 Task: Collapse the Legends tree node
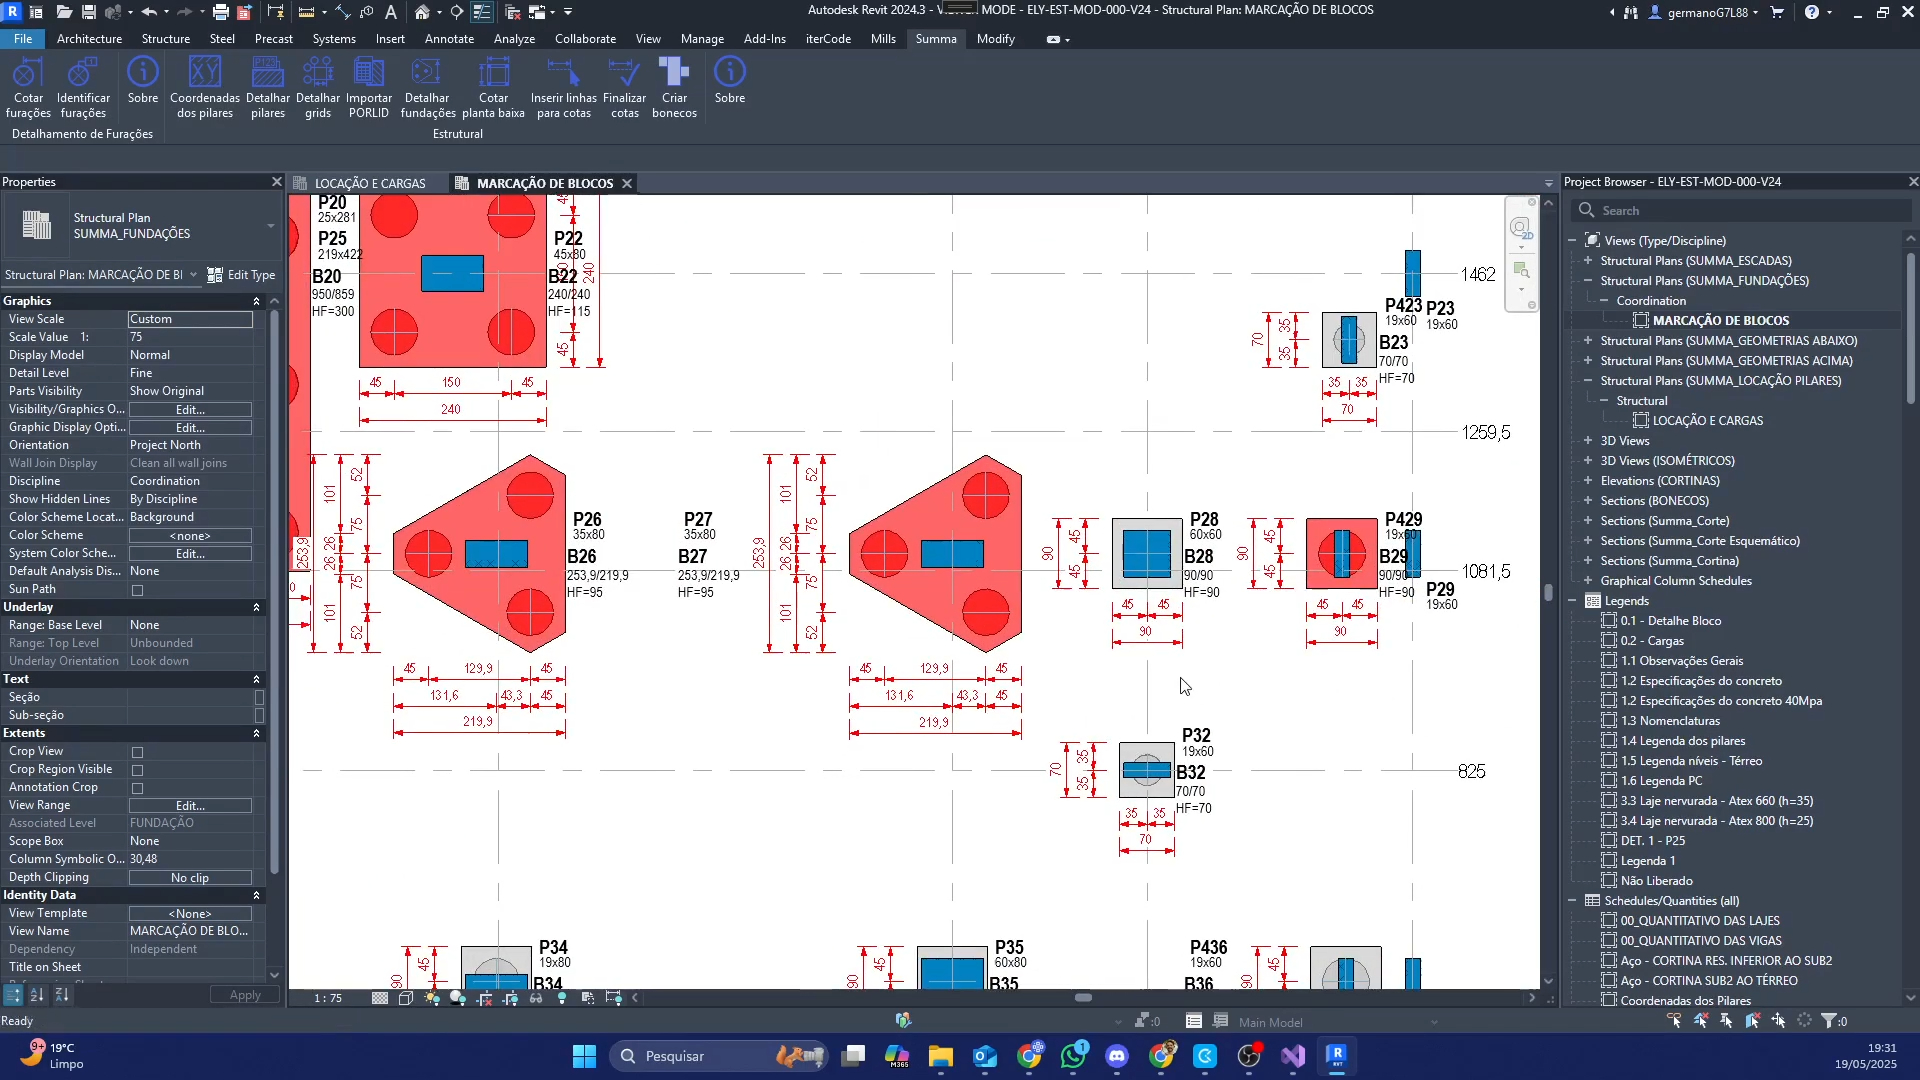tap(1572, 601)
